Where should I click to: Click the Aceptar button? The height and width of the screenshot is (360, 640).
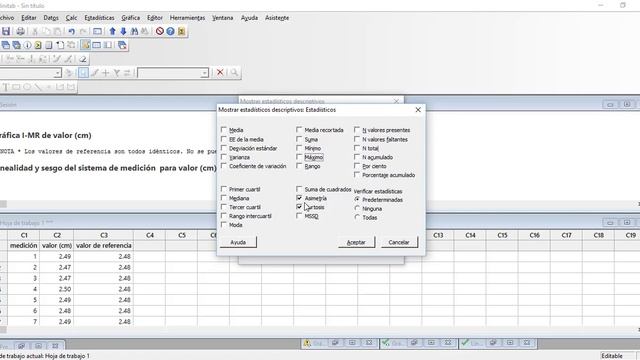click(356, 242)
